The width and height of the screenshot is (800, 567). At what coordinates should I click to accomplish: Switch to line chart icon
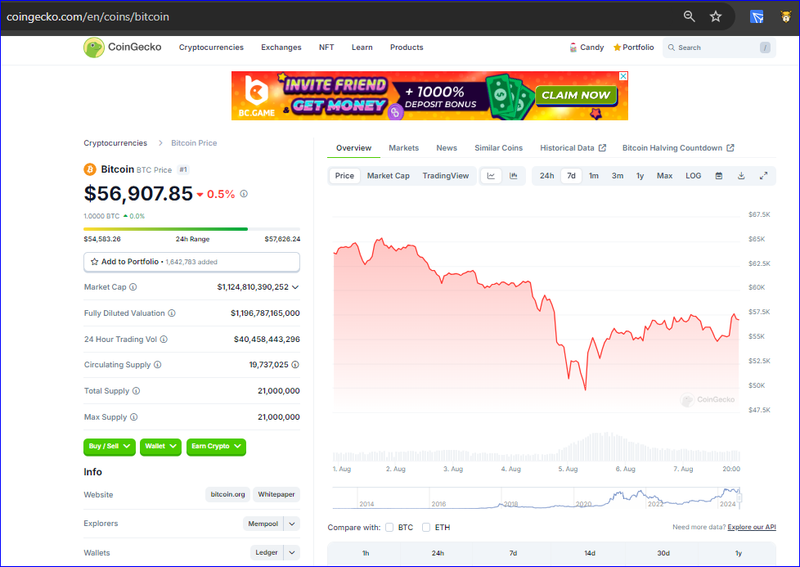tap(491, 176)
